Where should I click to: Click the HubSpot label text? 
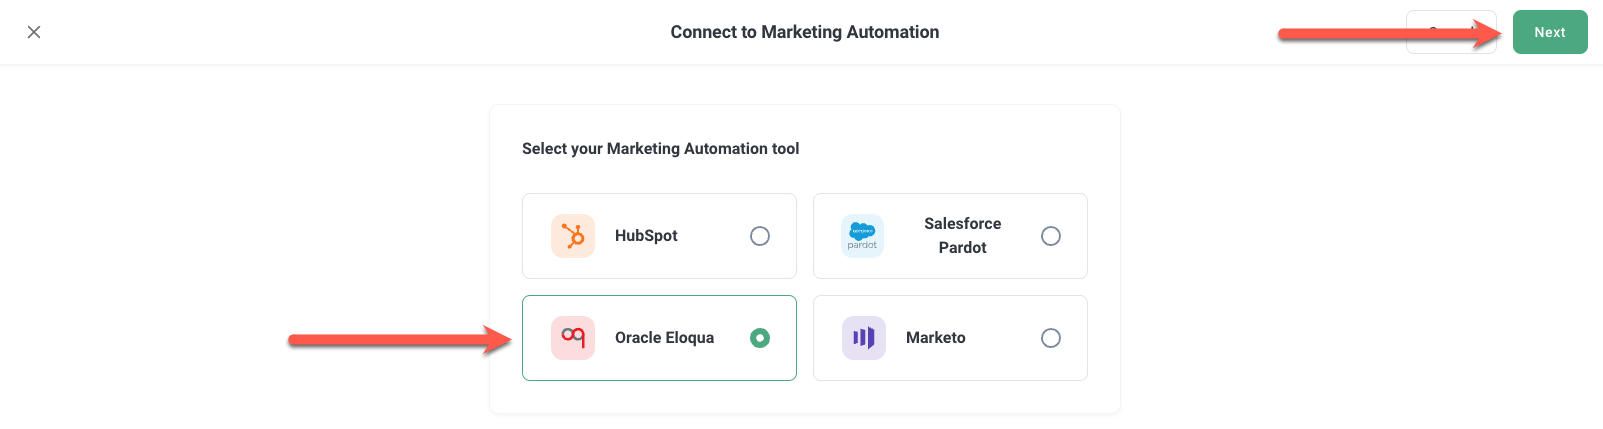(646, 236)
